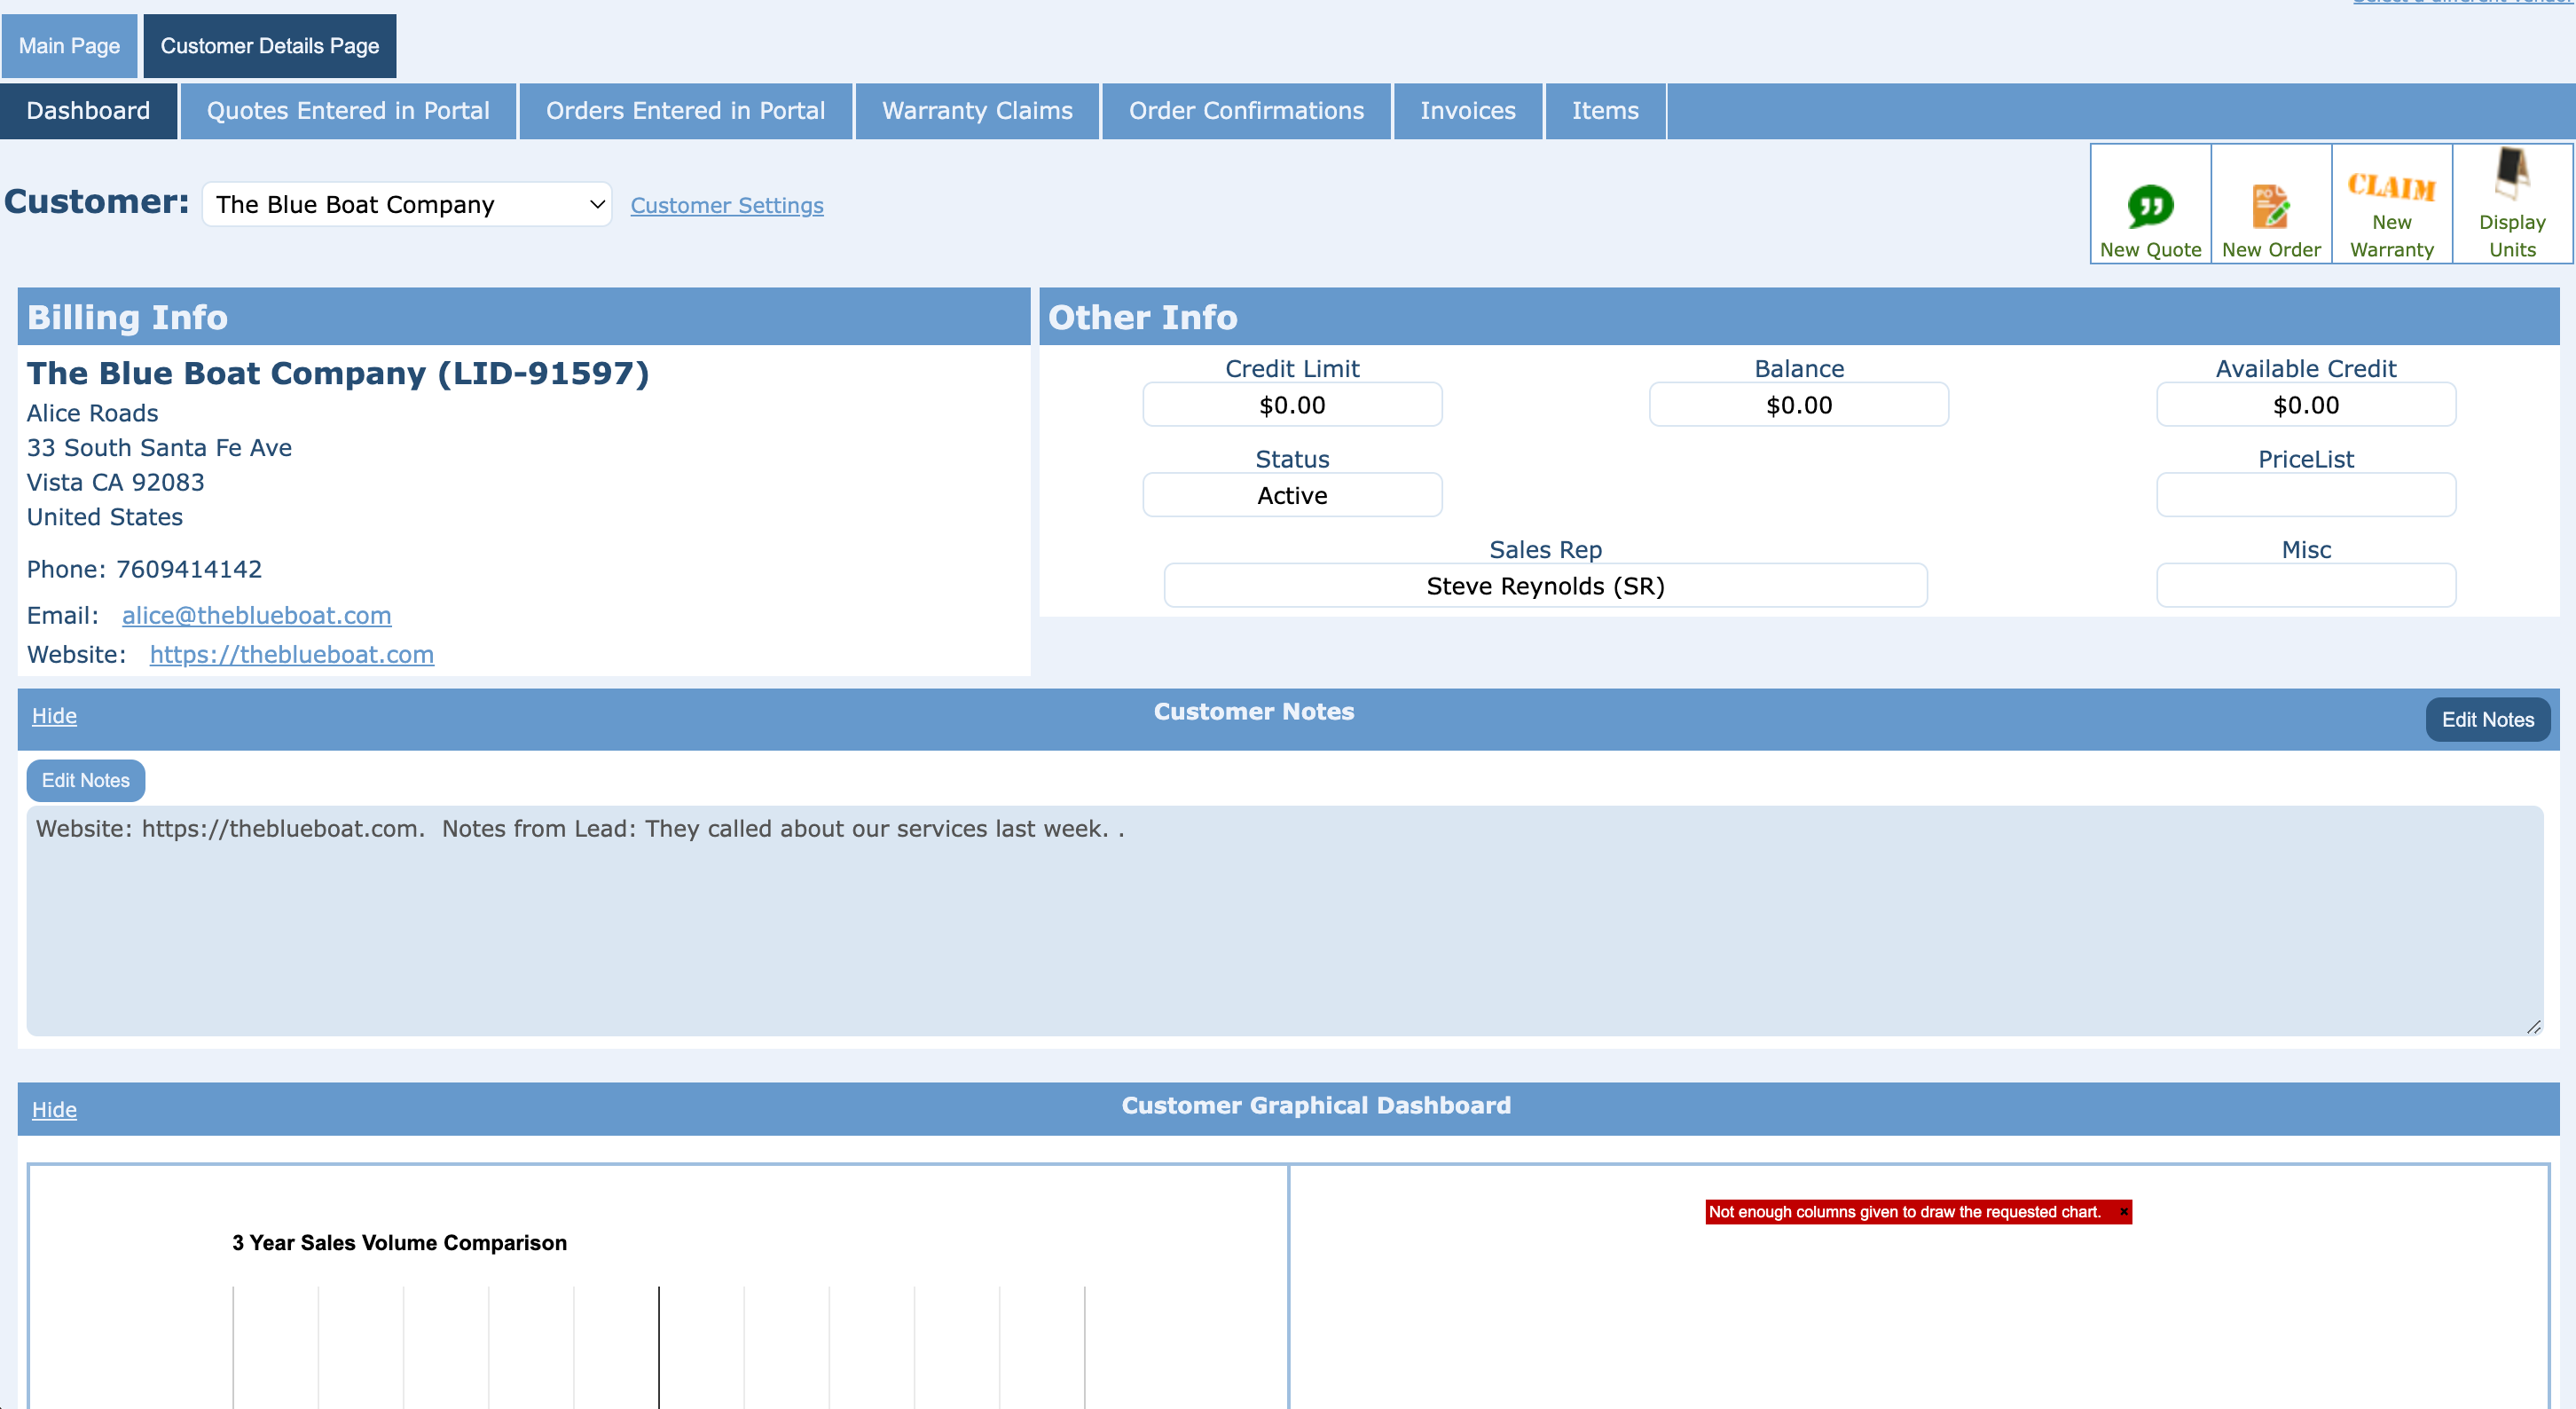This screenshot has height=1409, width=2576.
Task: Click inside the customer notes text area
Action: (1283, 921)
